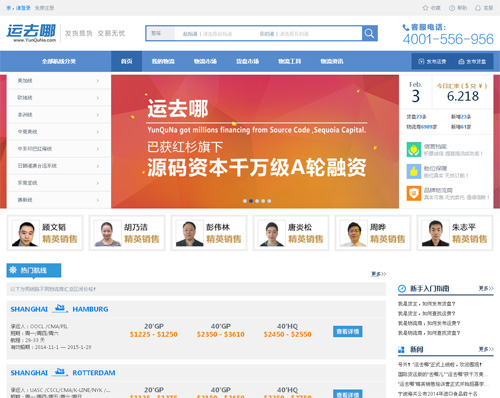This screenshot has height=398, width=500.
Task: Click the 免费注册 register link
Action: tap(44, 8)
